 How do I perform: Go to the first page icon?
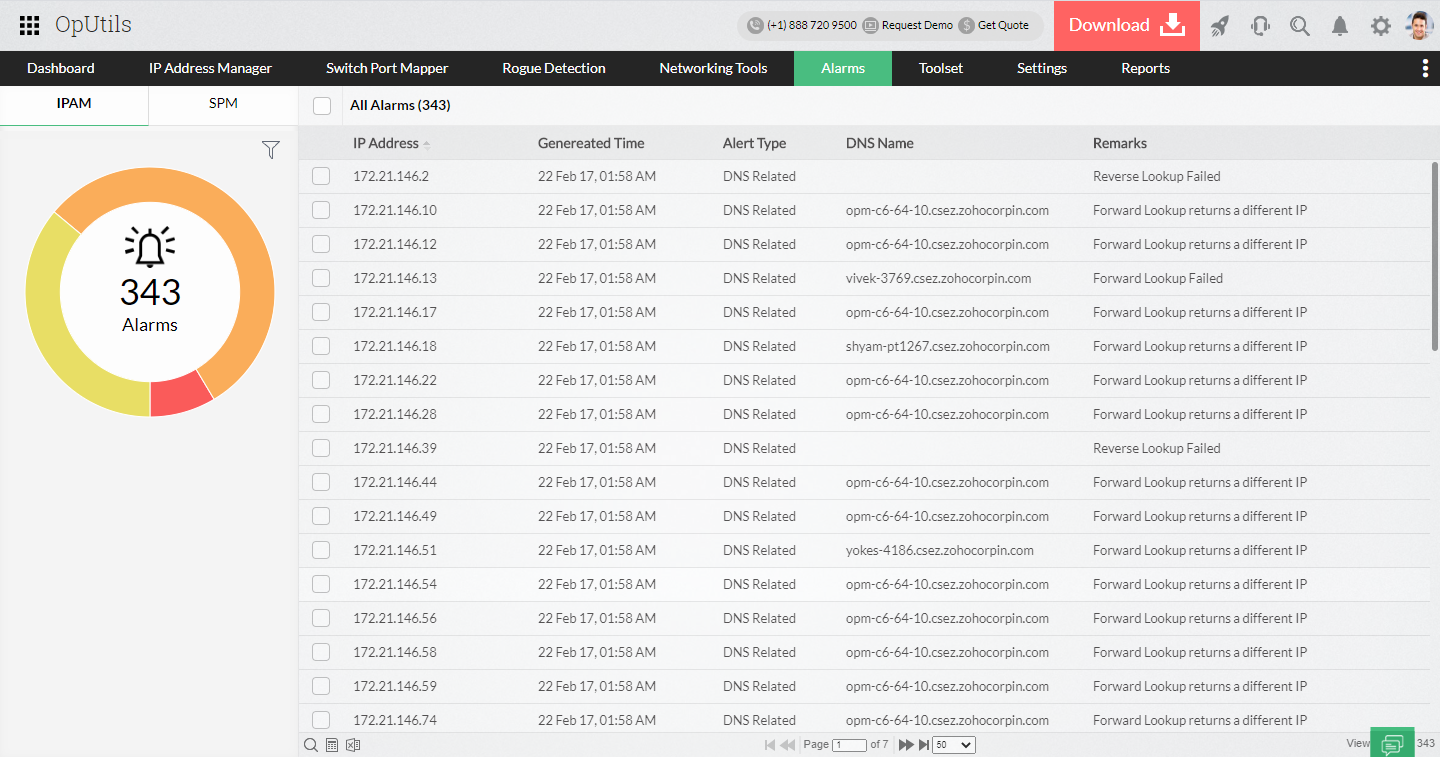click(x=770, y=745)
